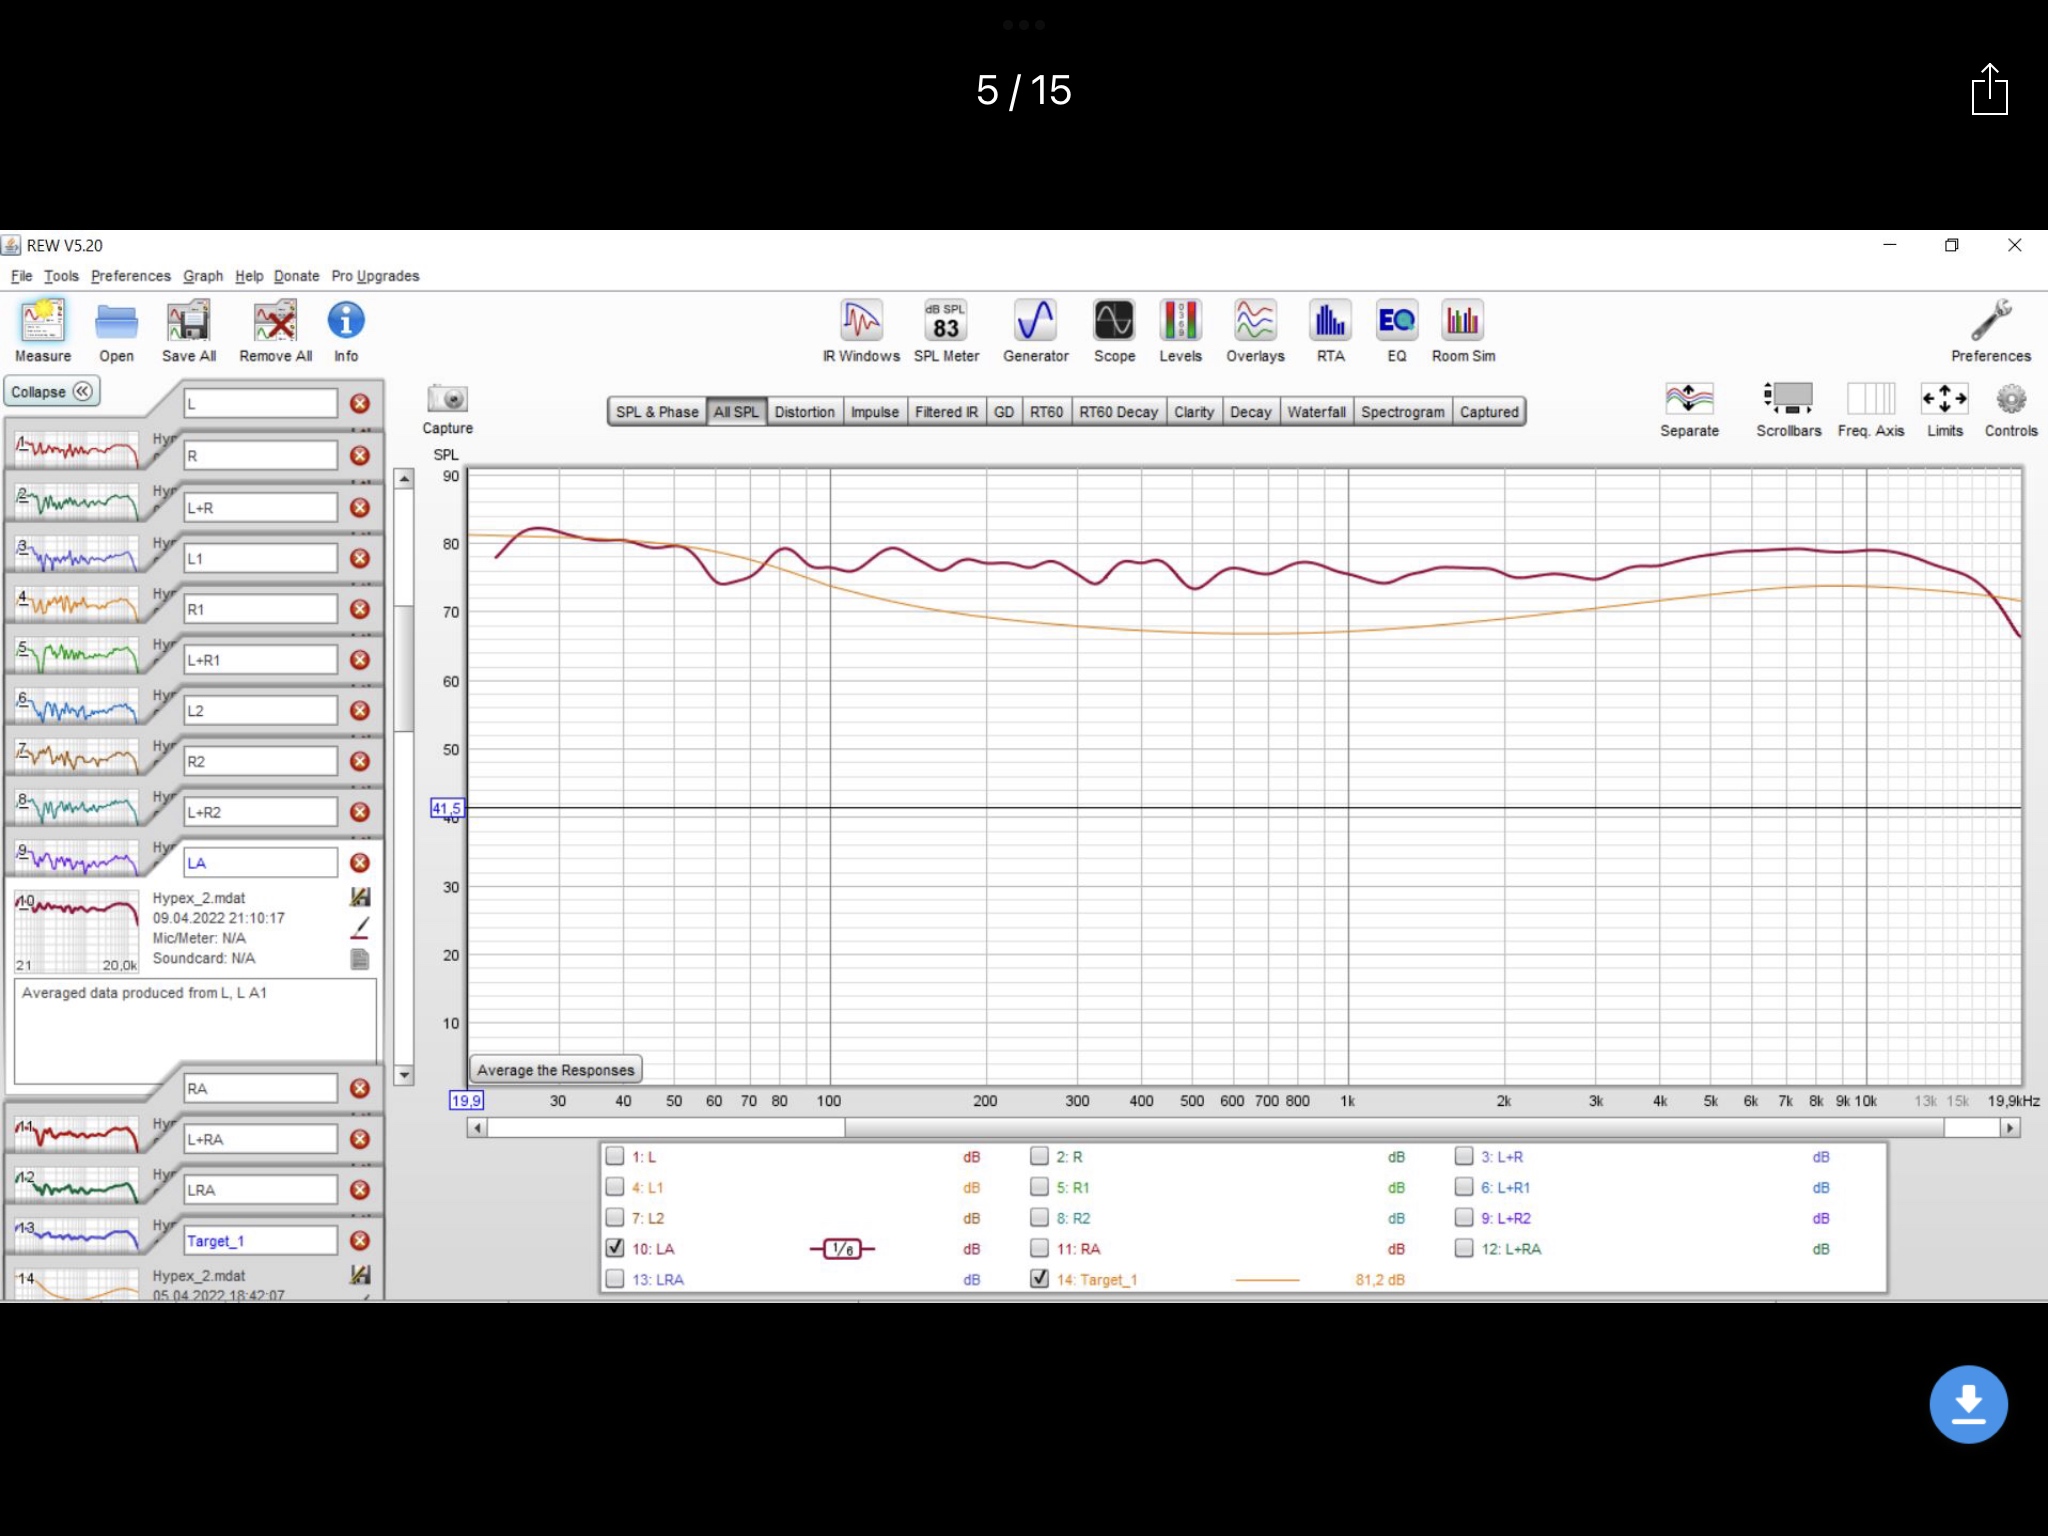Enable the 3: L+R trace checkbox
This screenshot has width=2048, height=1536.
[x=1464, y=1156]
